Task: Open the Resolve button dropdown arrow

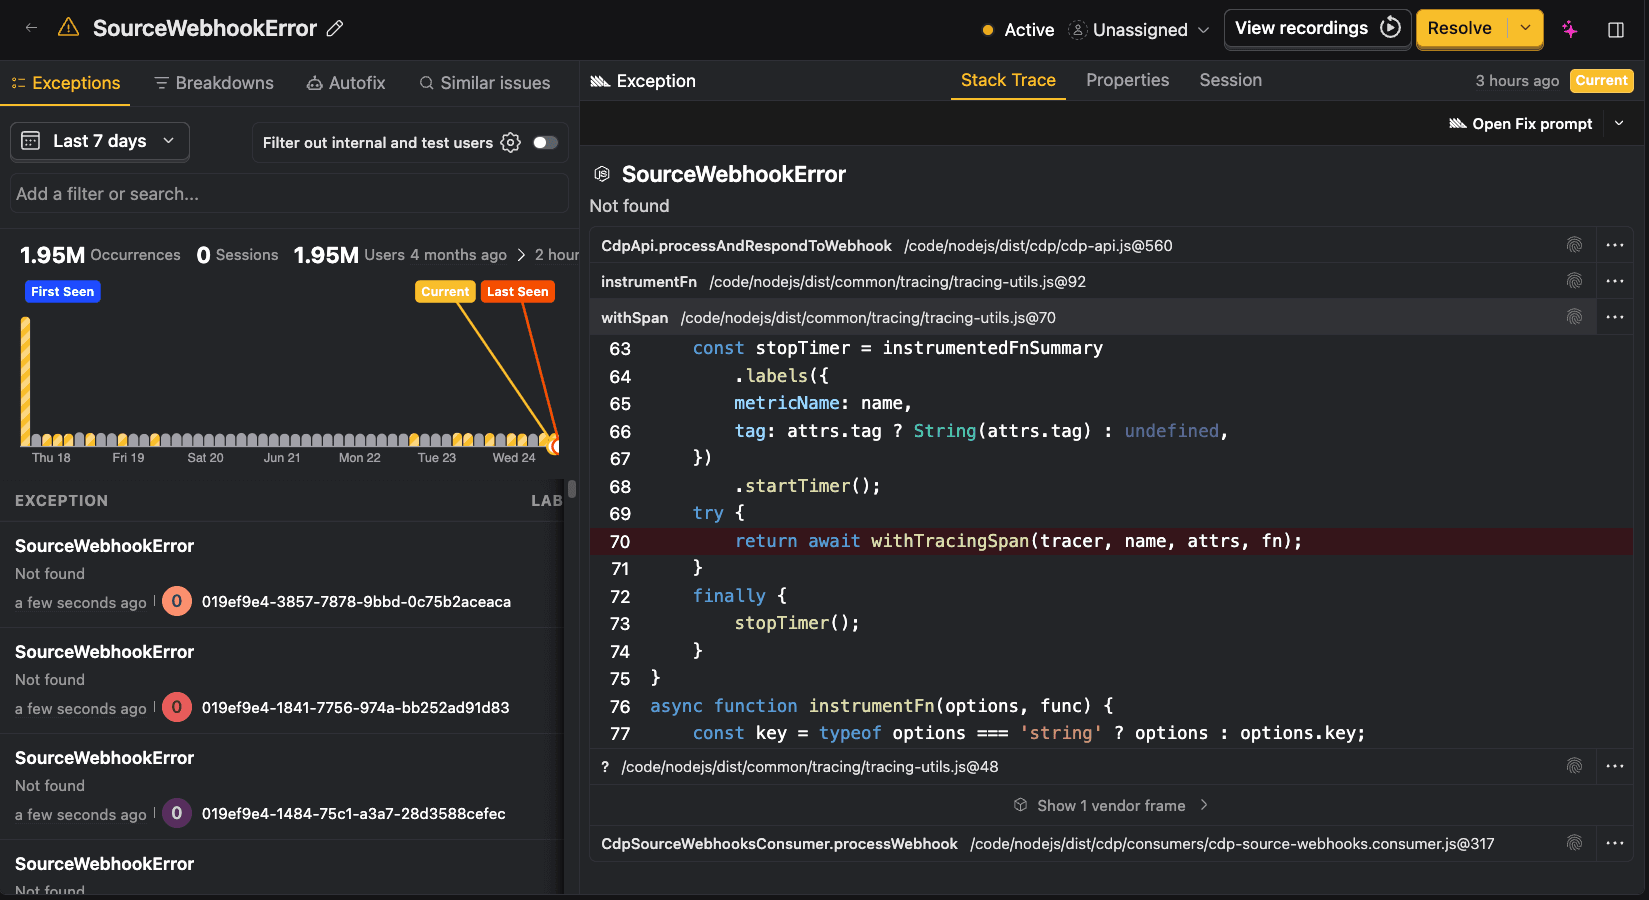Action: 1525,28
